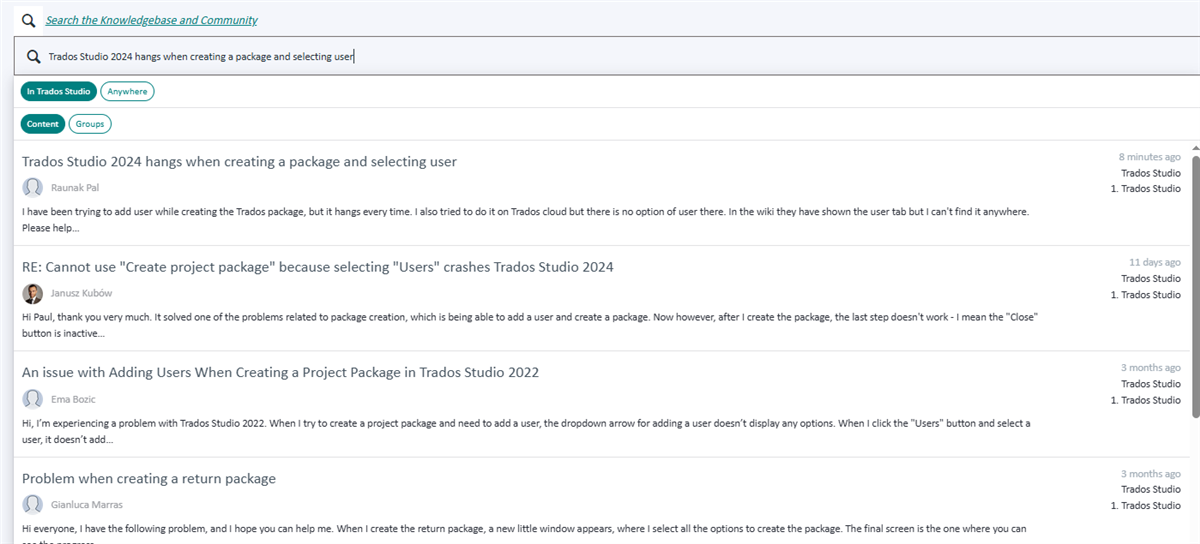Open result Trados Studio 2024 hangs when creating a package
Image resolution: width=1200 pixels, height=544 pixels.
239,162
